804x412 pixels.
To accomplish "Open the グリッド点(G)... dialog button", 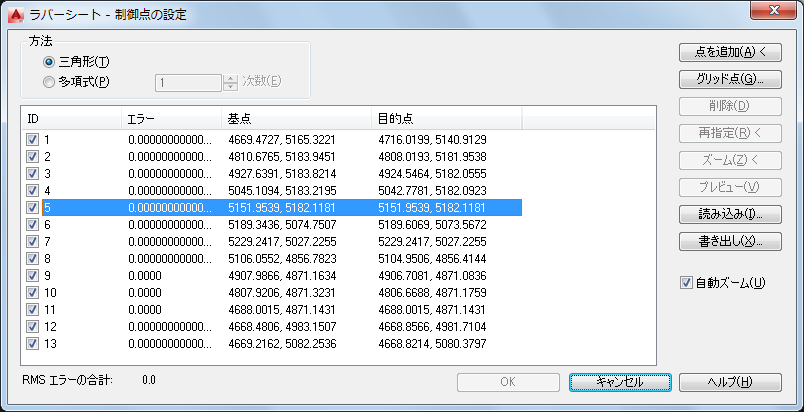I will pyautogui.click(x=730, y=79).
